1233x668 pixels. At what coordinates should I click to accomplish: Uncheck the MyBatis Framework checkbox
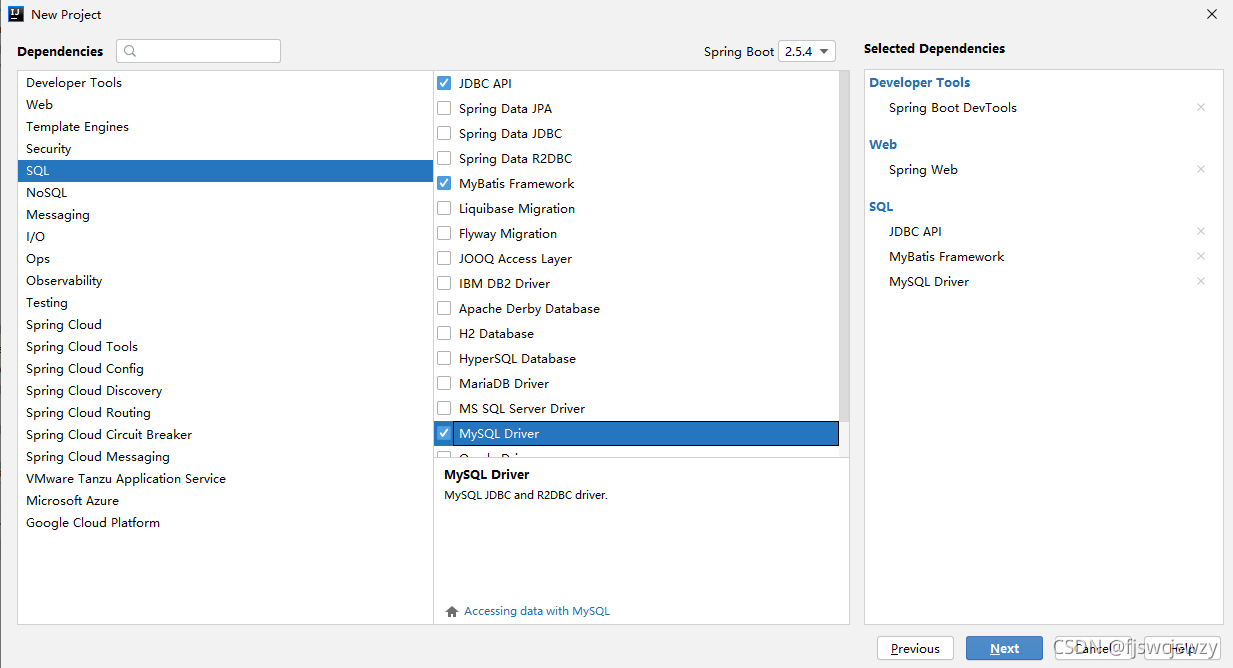444,183
